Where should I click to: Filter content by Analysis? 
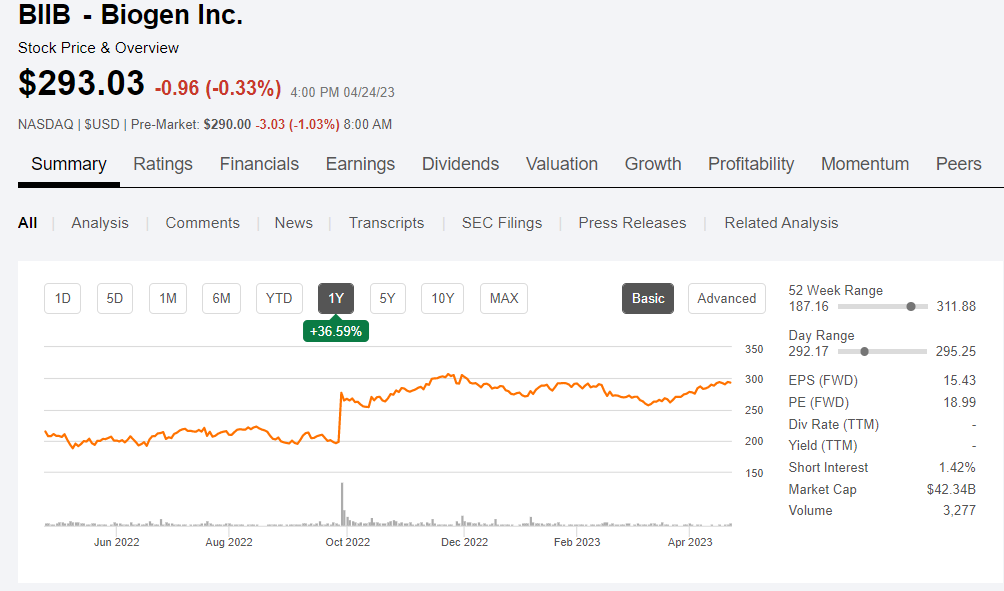[x=100, y=223]
